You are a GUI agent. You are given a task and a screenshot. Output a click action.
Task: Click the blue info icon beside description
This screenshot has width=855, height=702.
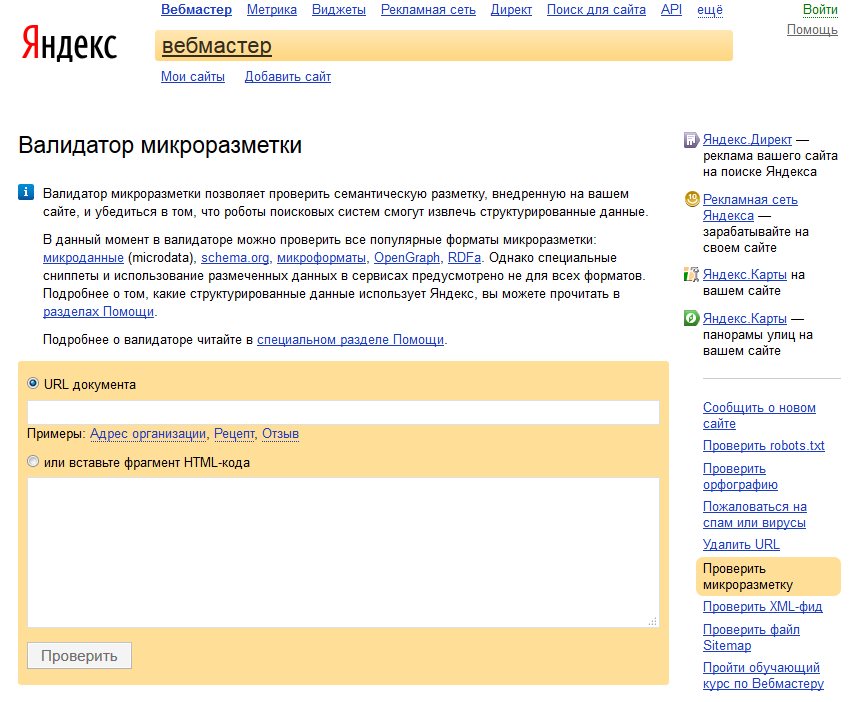pyautogui.click(x=26, y=193)
